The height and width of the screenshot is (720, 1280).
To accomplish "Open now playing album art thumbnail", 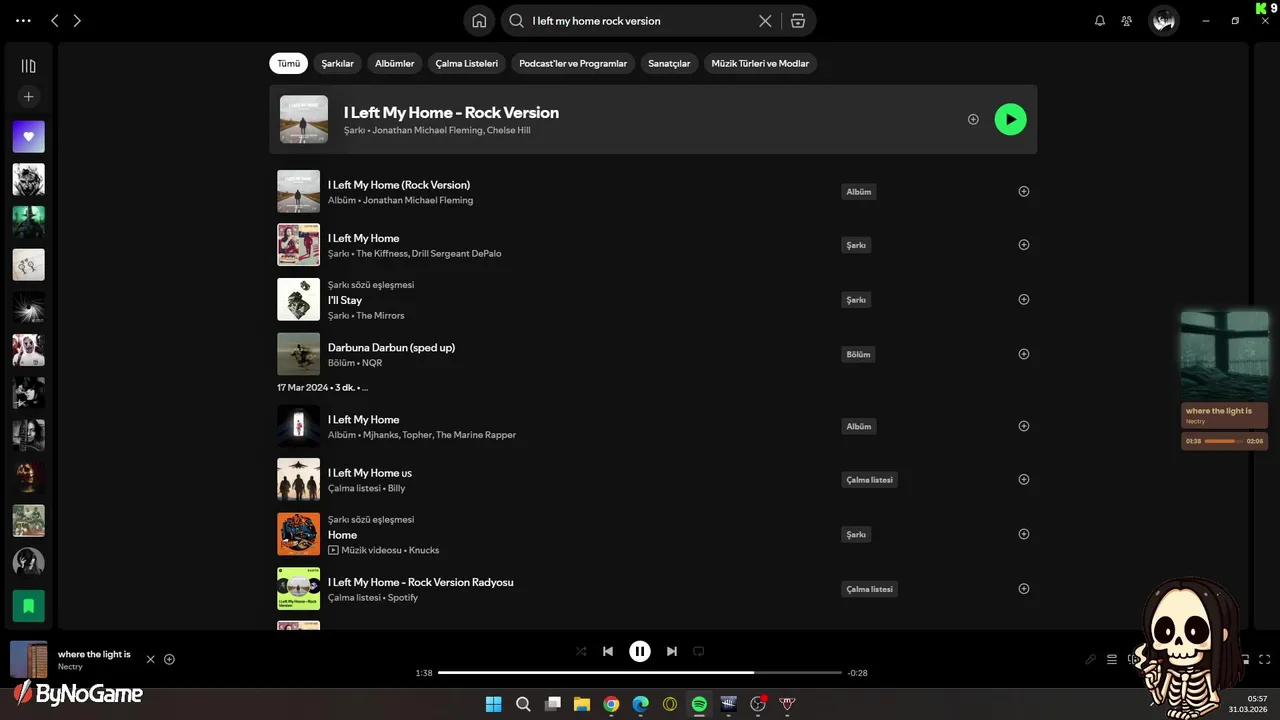I will [x=28, y=659].
